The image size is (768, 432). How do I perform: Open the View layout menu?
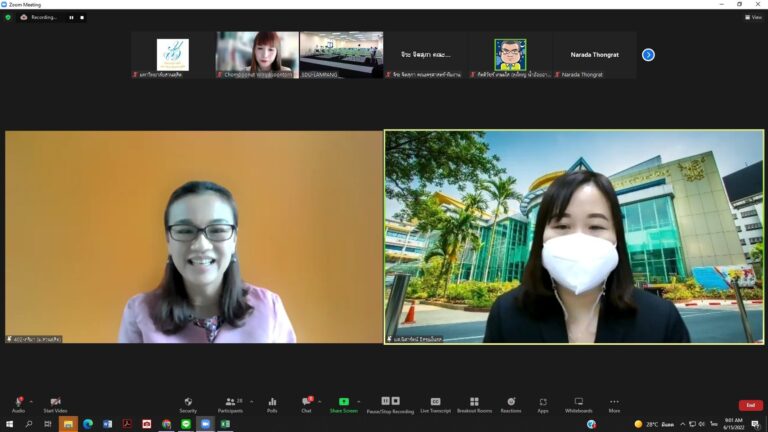(x=753, y=17)
